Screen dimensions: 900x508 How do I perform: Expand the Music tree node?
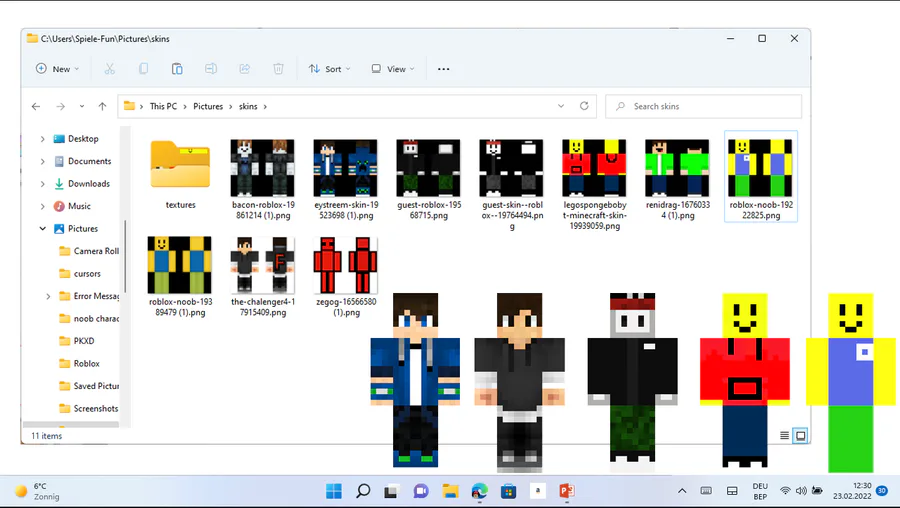42,206
